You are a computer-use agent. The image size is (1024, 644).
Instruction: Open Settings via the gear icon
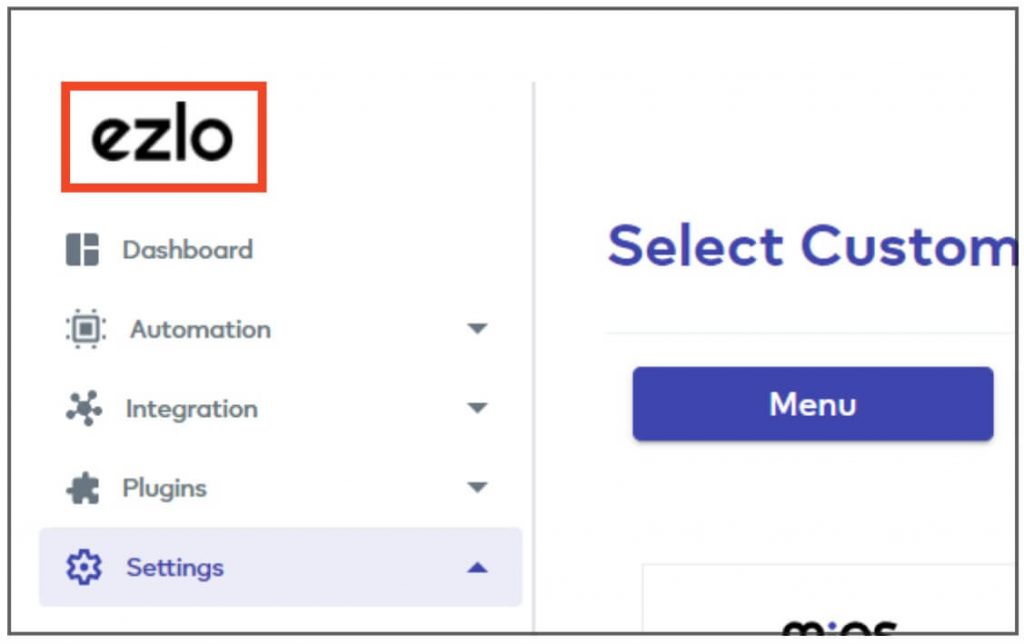[85, 567]
